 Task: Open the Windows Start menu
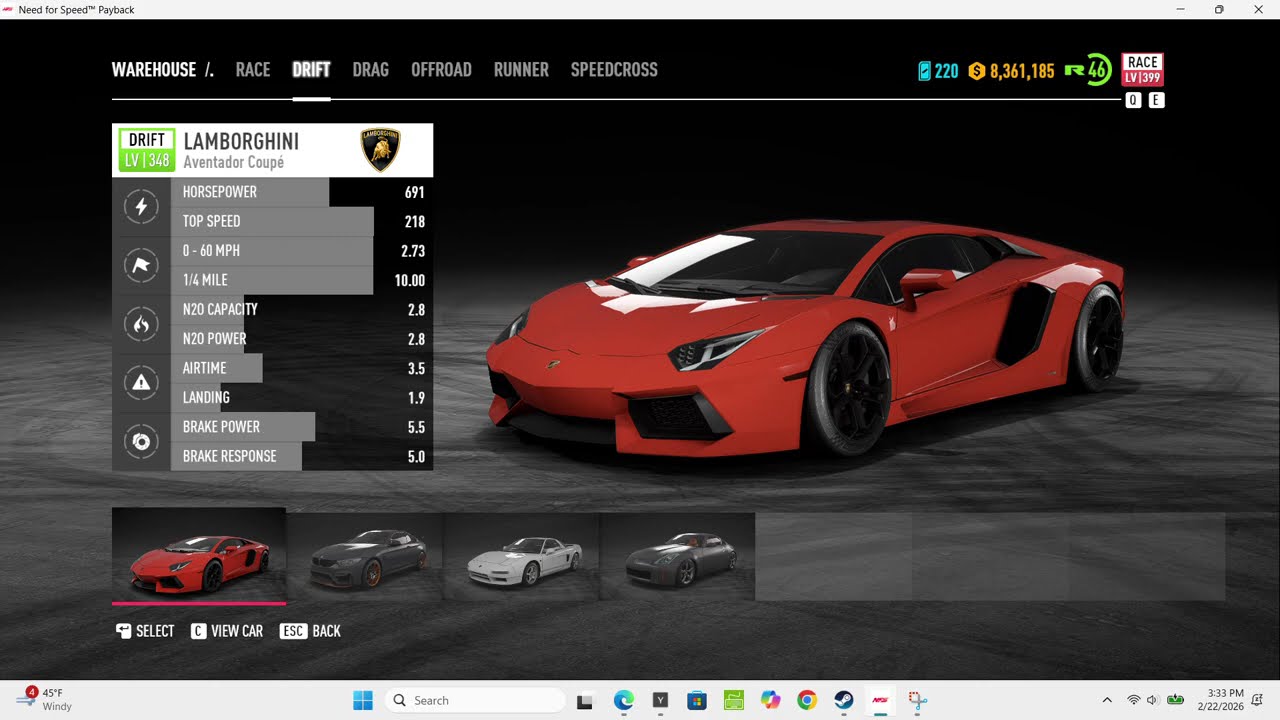[362, 700]
